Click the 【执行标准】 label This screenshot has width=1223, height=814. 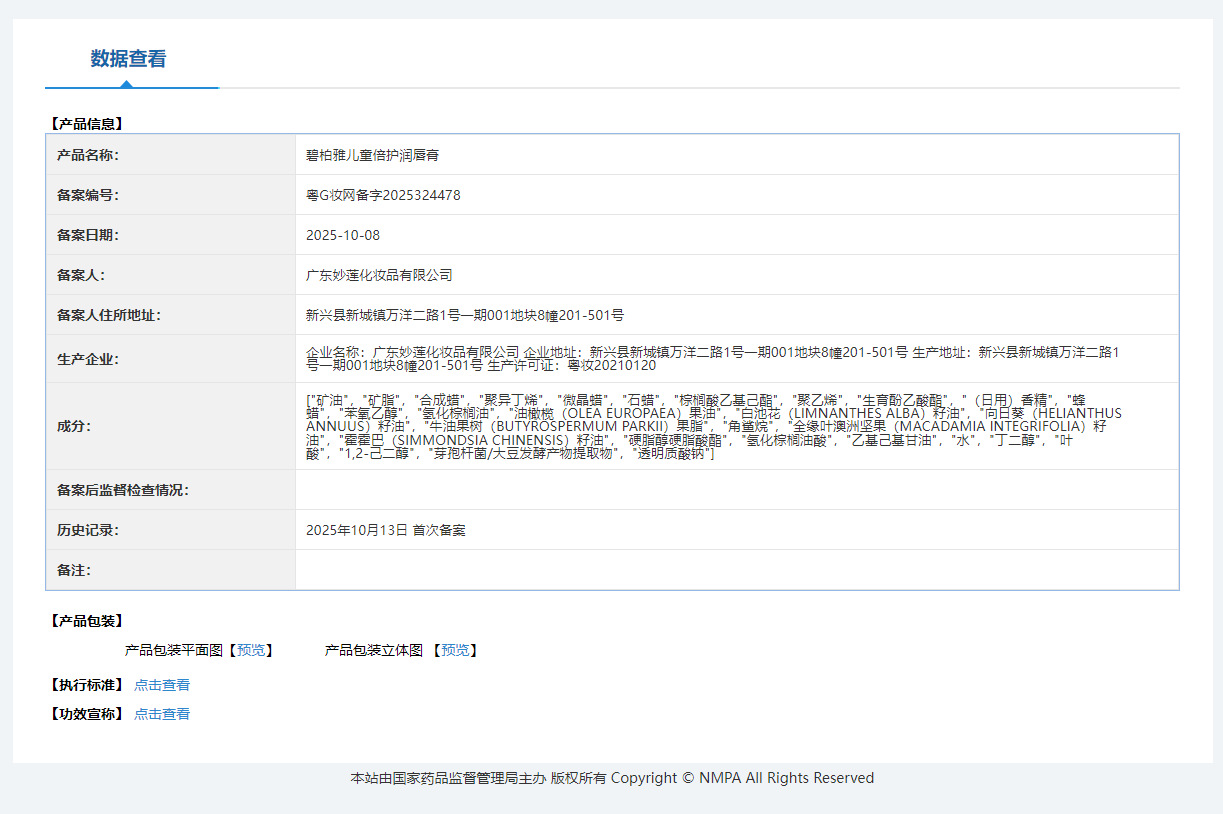(86, 685)
